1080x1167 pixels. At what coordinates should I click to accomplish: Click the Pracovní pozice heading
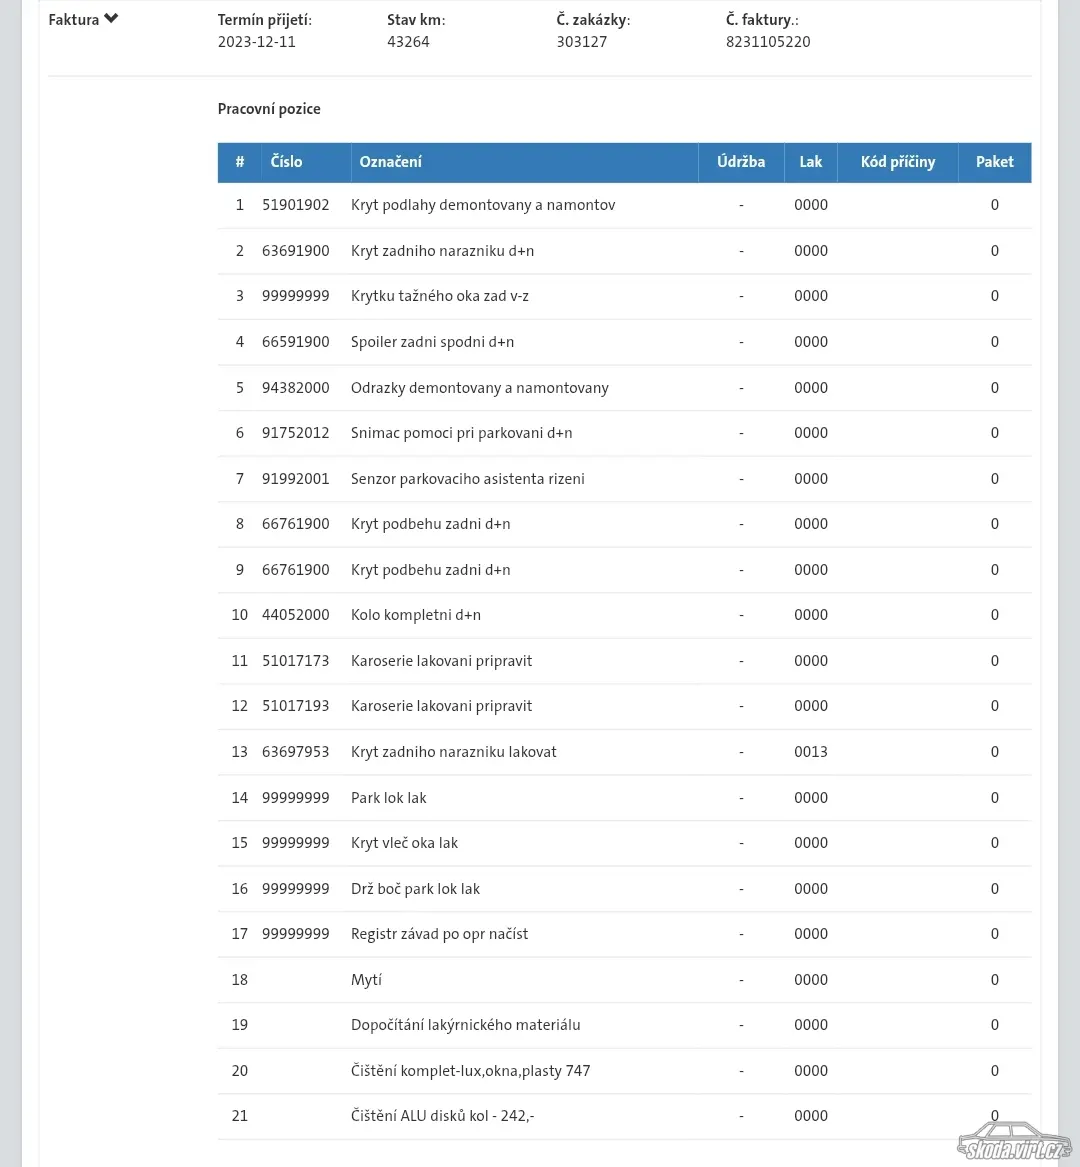pyautogui.click(x=269, y=109)
